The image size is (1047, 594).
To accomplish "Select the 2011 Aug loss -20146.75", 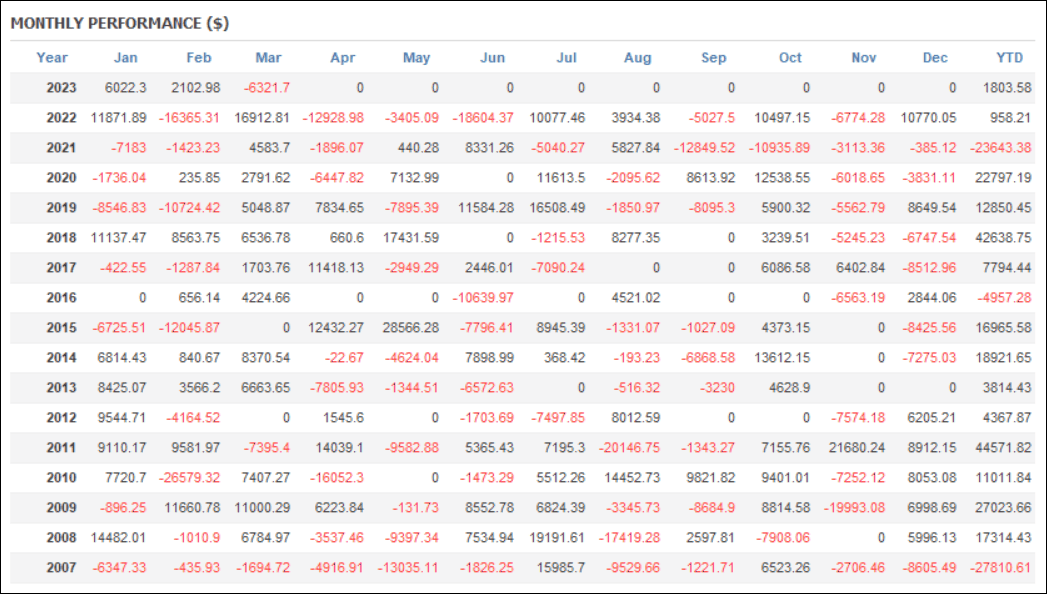I will click(x=630, y=448).
